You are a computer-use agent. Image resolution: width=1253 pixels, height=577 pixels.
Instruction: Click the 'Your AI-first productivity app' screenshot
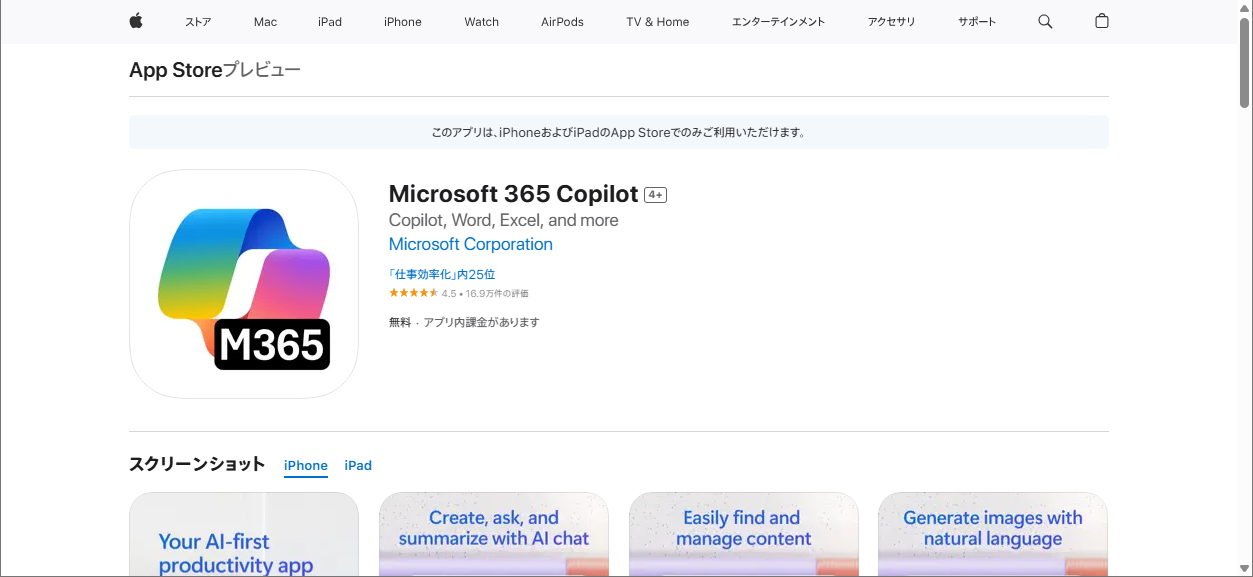244,534
